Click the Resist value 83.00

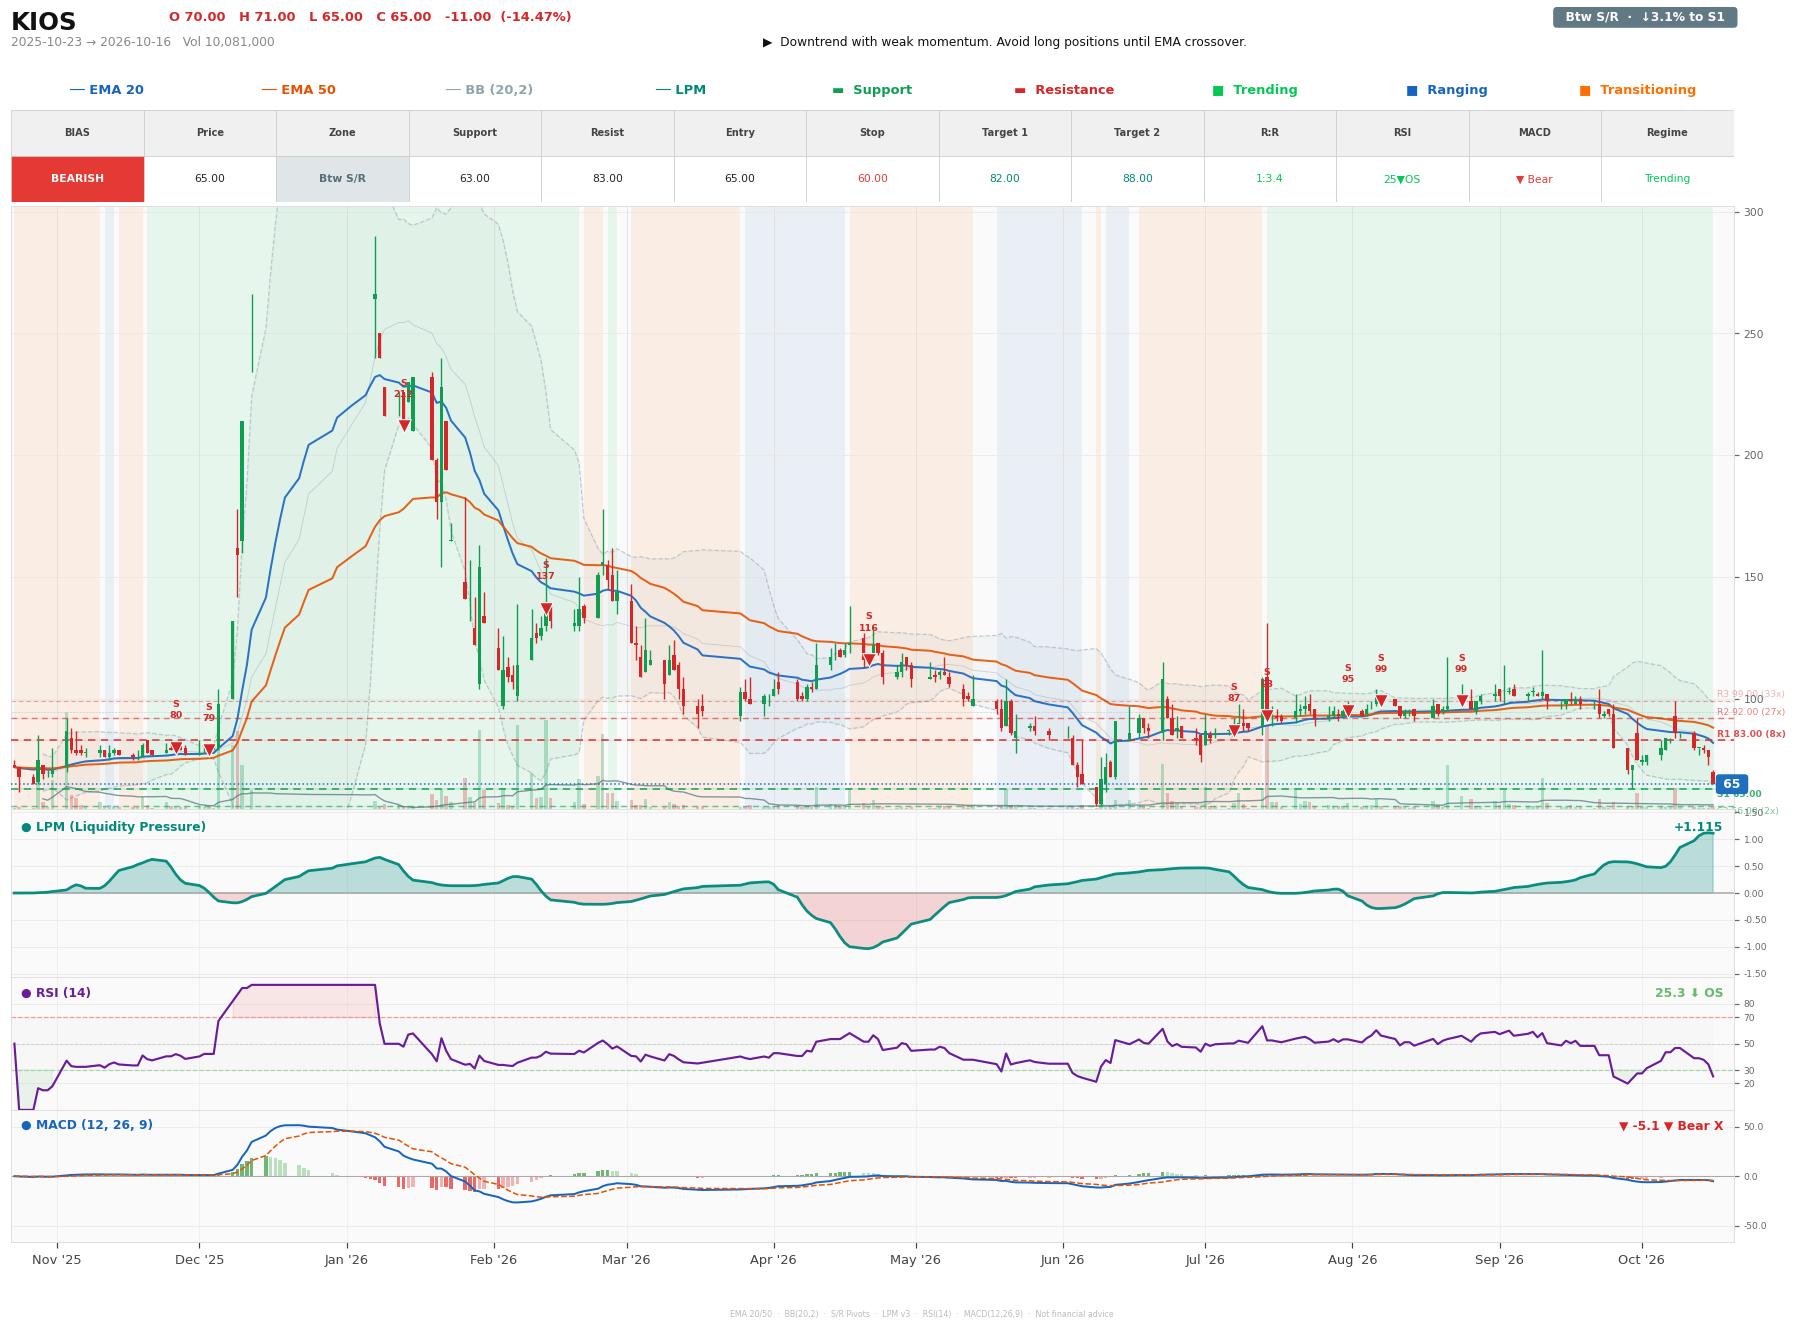[x=607, y=179]
